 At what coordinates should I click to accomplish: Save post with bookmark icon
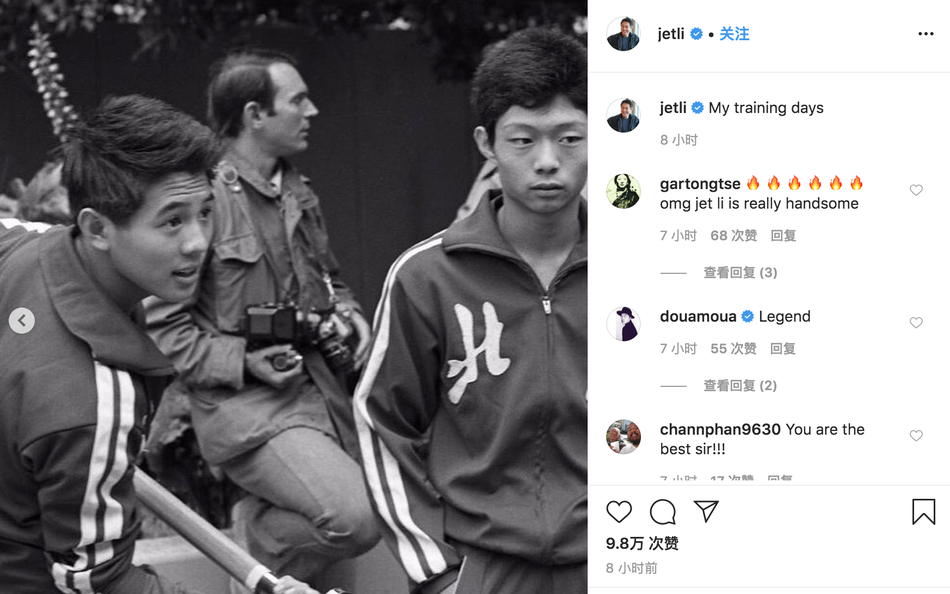[923, 512]
